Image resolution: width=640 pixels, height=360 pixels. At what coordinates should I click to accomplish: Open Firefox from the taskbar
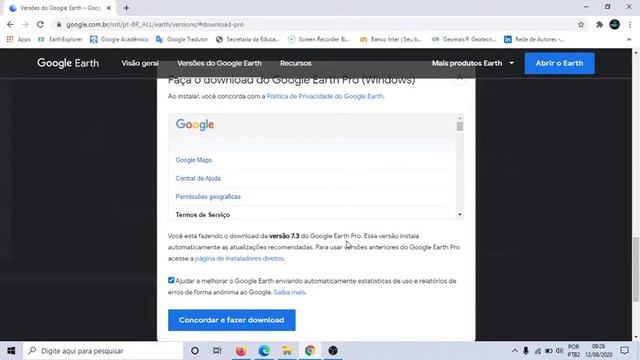coord(241,351)
